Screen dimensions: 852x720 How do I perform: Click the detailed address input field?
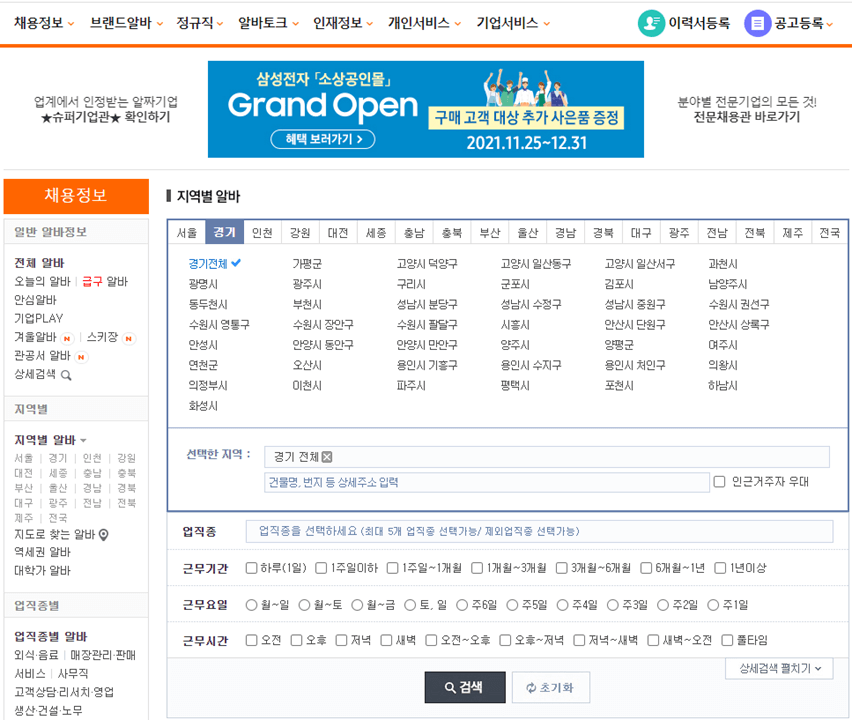(487, 482)
